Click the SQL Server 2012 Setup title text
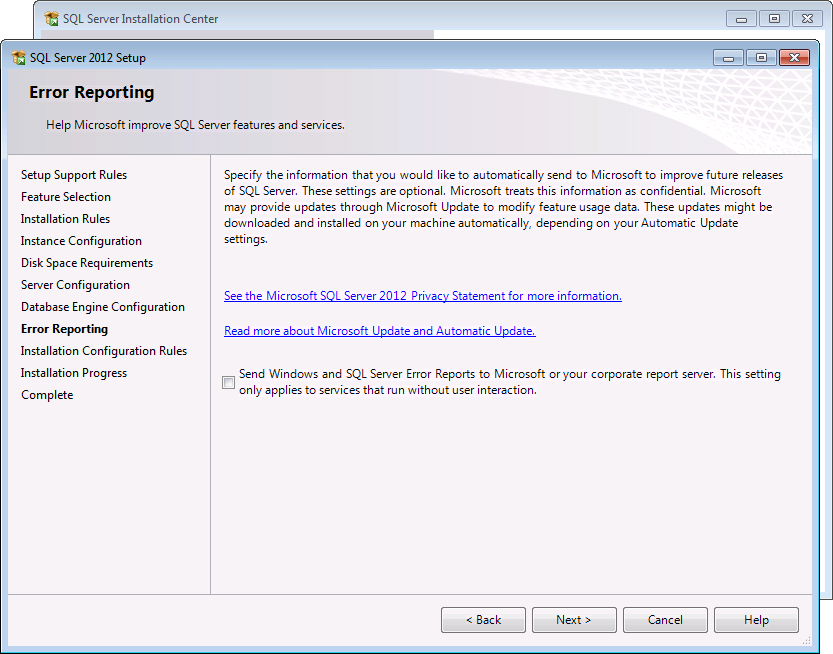This screenshot has height=654, width=833. click(x=88, y=58)
